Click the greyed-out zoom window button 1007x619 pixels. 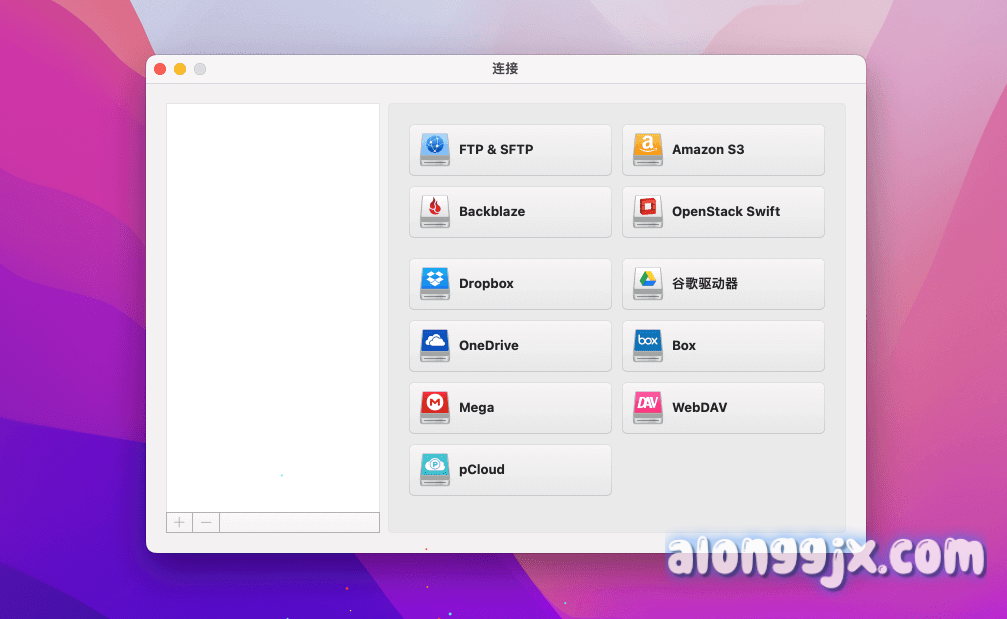click(x=200, y=69)
